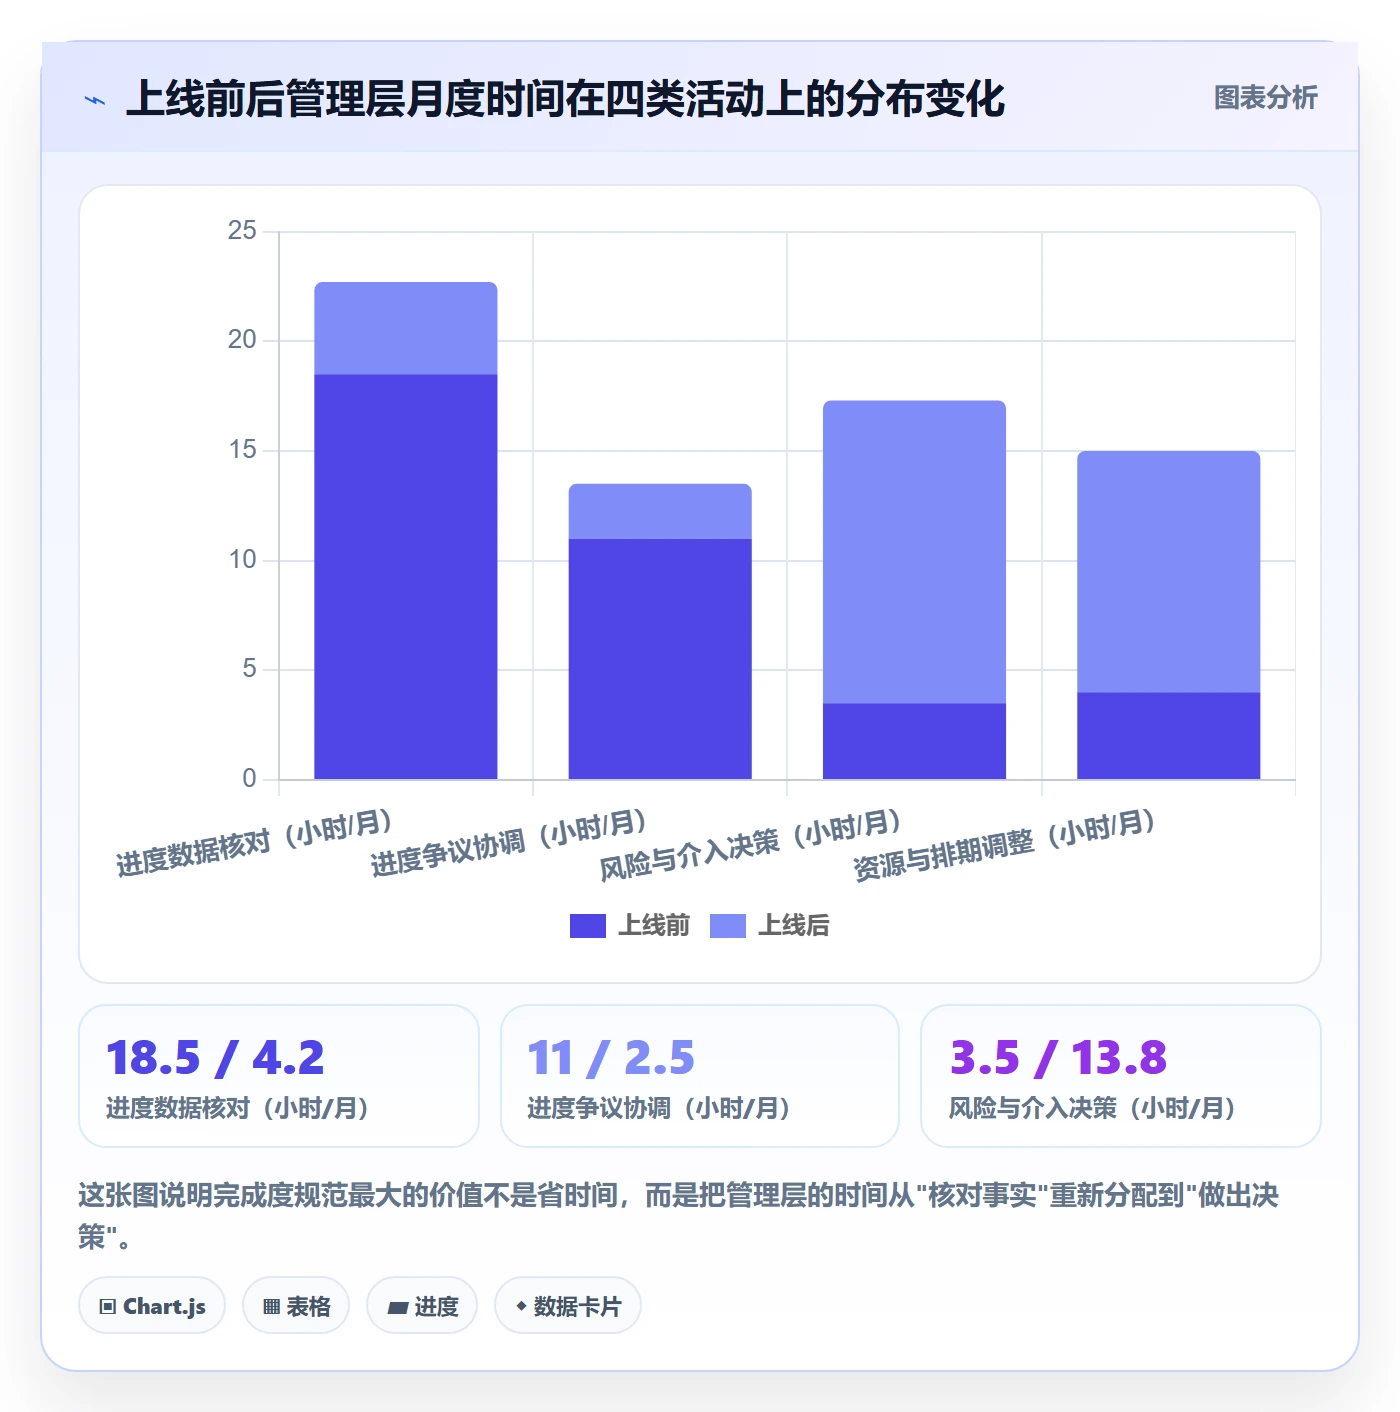Click the 上线后 bar segment for 进度争议协调

(x=660, y=512)
